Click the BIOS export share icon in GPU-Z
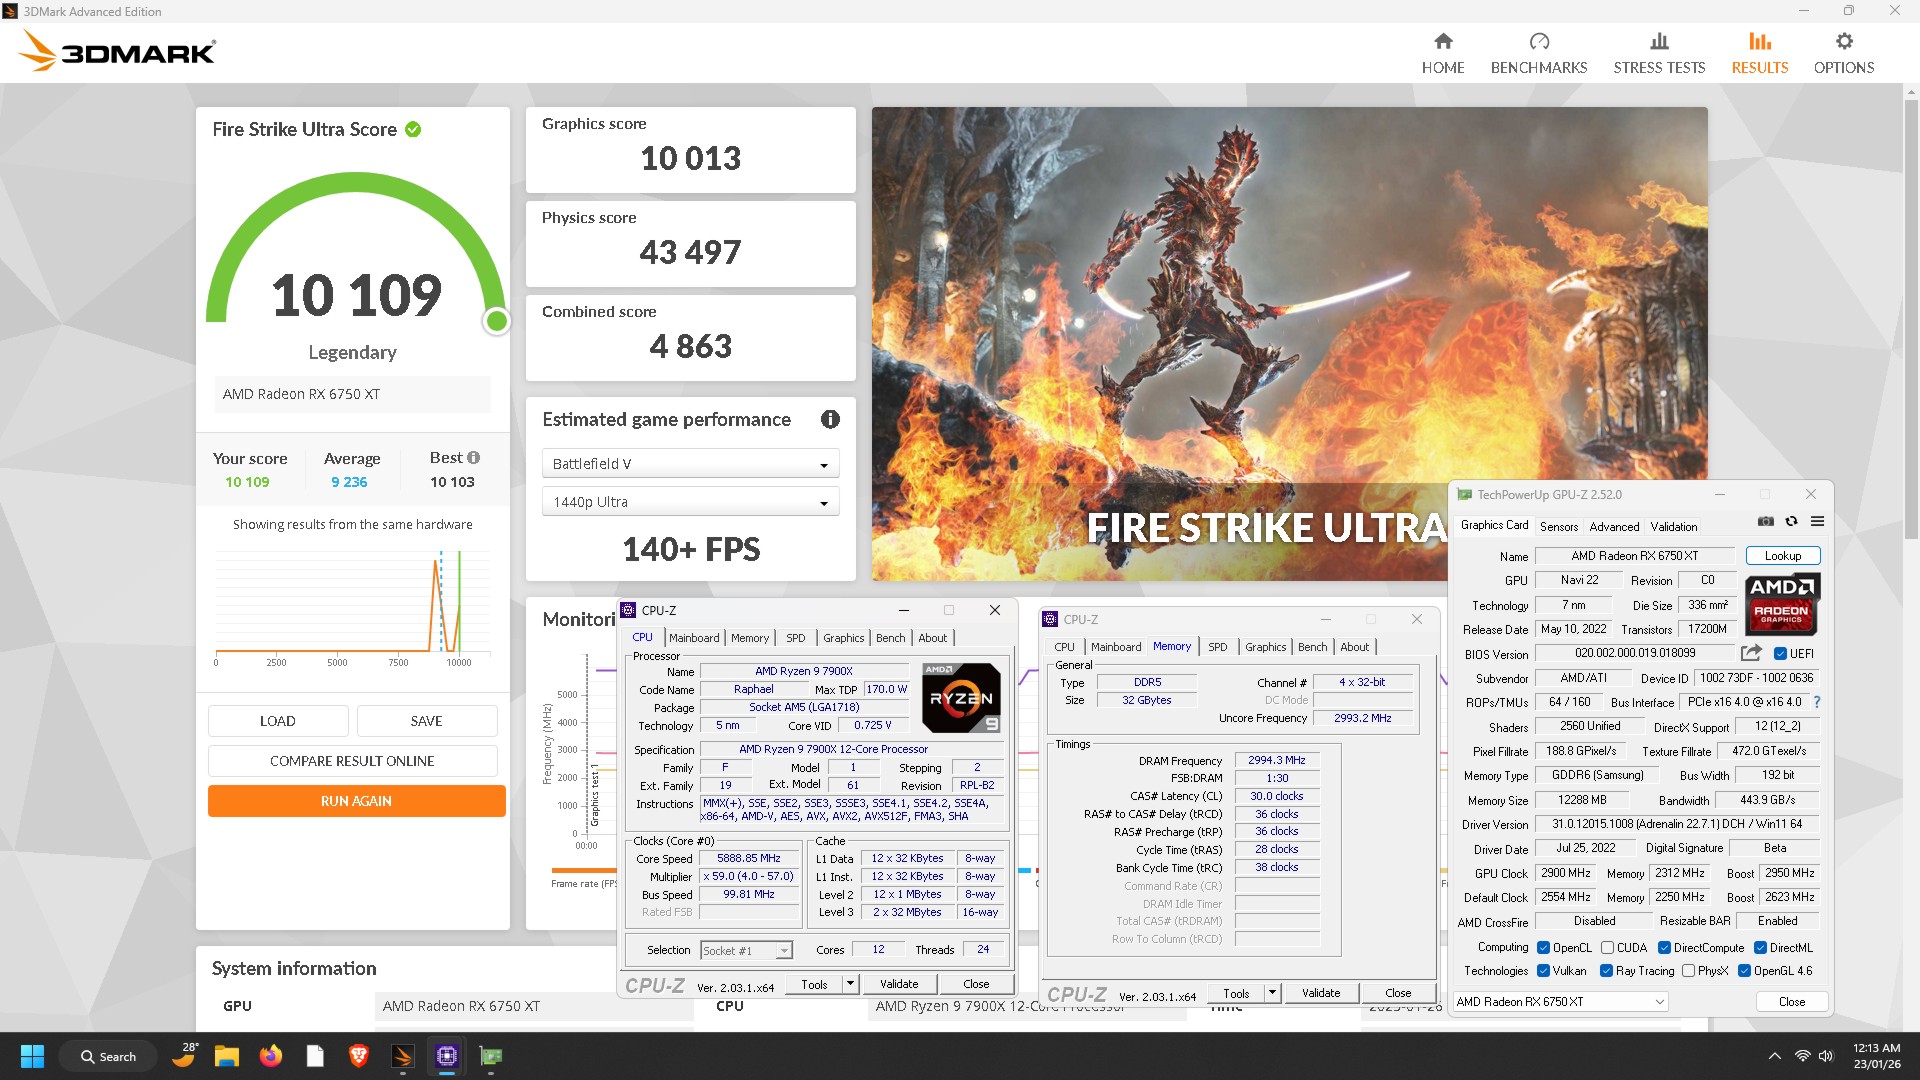The width and height of the screenshot is (1920, 1080). 1751,653
